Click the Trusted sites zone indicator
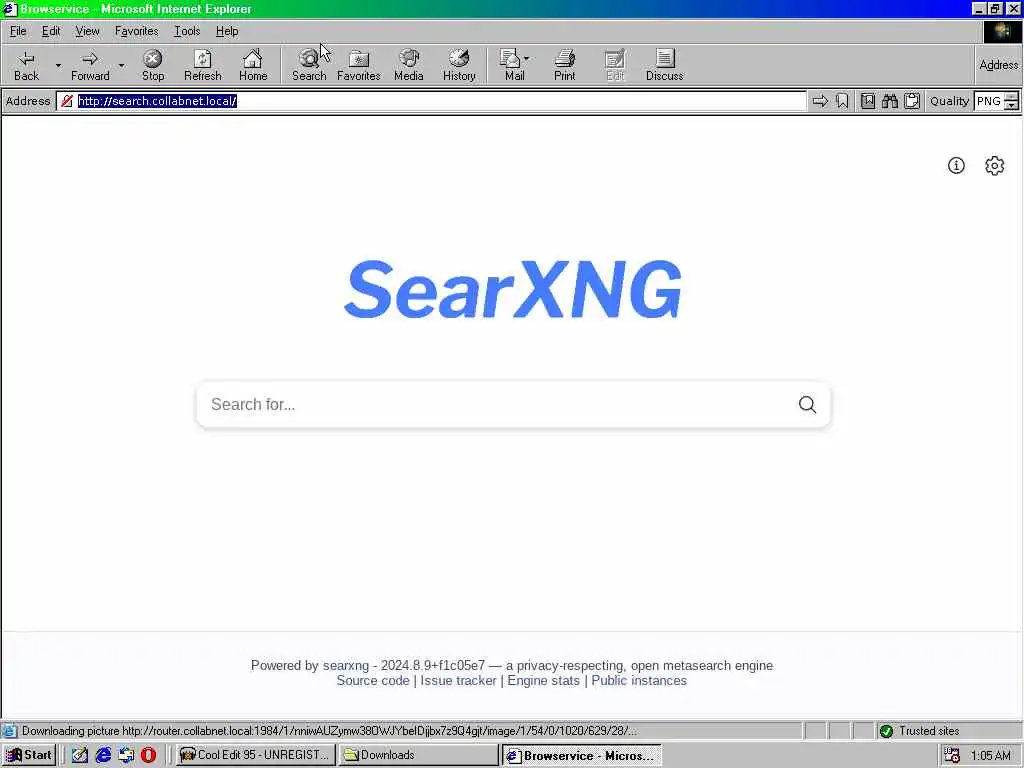This screenshot has width=1024, height=768. pos(947,731)
